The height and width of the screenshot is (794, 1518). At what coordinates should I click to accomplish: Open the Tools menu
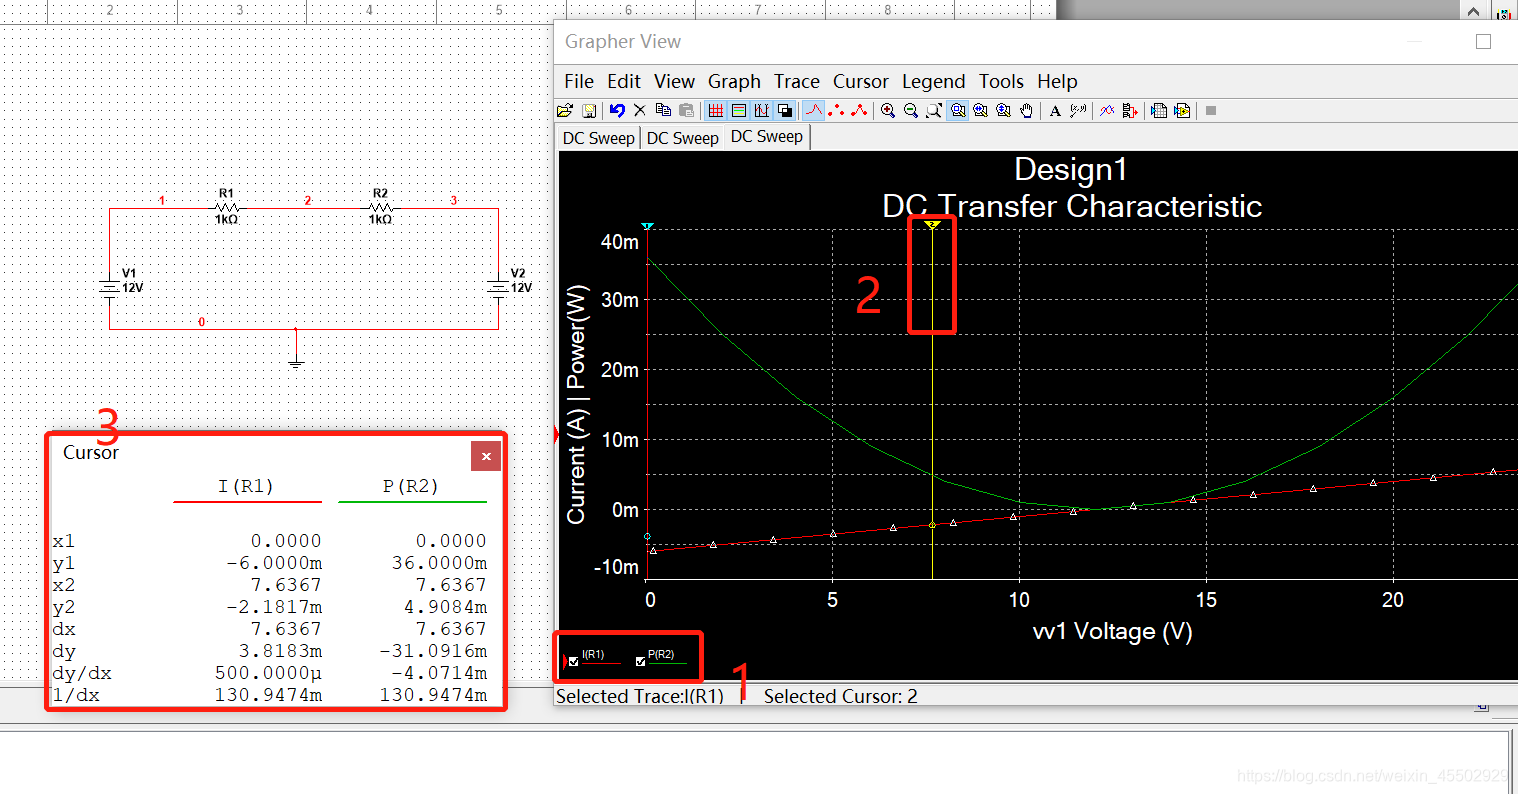(1001, 81)
